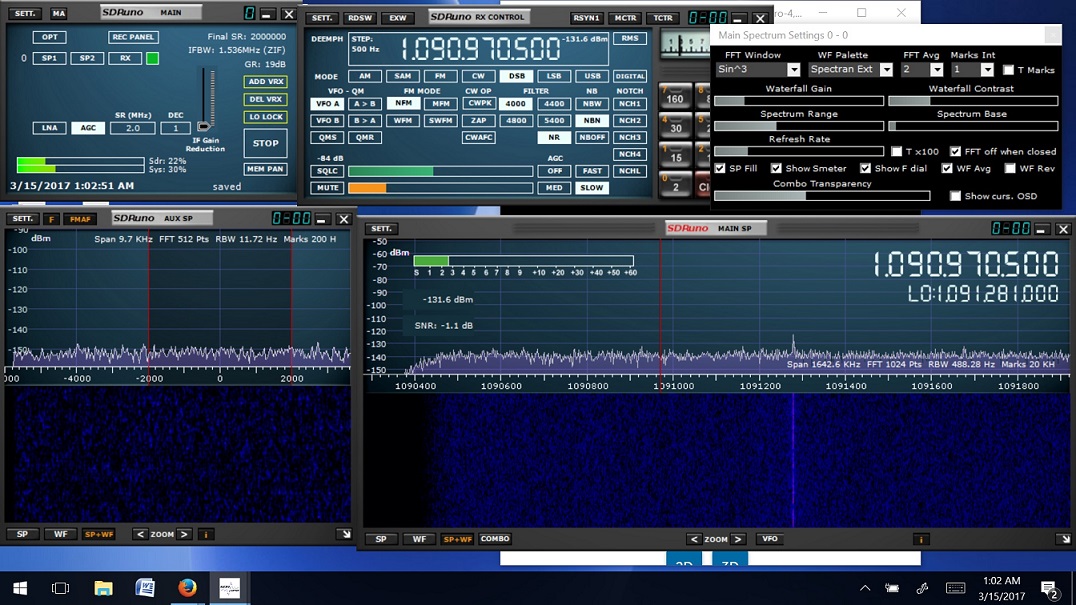Click the resize arrow icon in AUX SP

[x=344, y=534]
